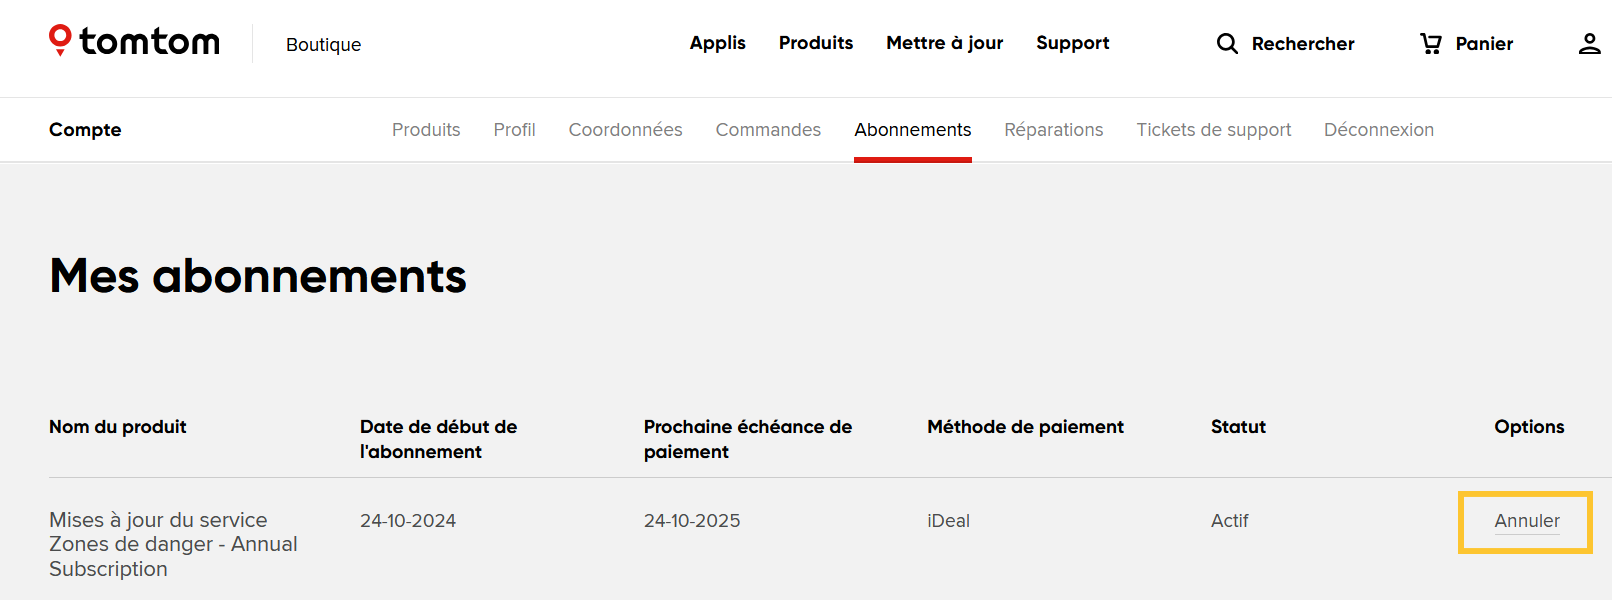View the Tickets de support tab

[1213, 130]
